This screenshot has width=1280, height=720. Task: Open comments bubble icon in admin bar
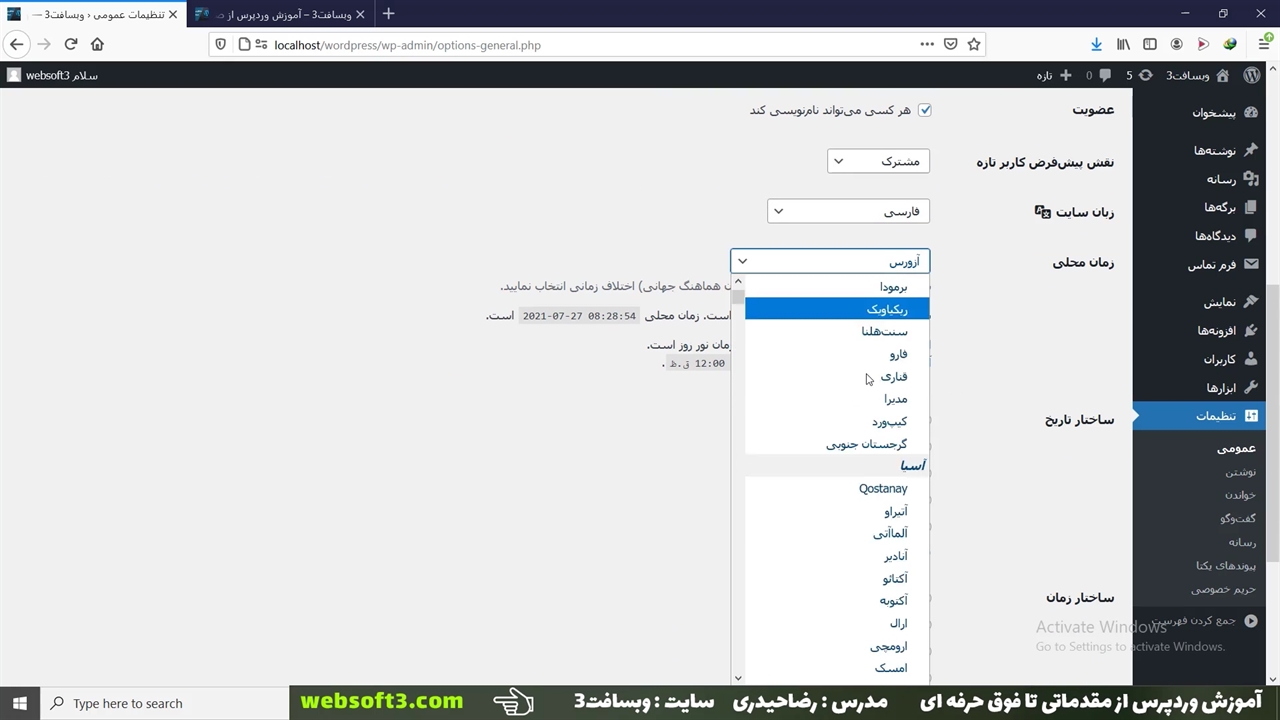pyautogui.click(x=1103, y=75)
